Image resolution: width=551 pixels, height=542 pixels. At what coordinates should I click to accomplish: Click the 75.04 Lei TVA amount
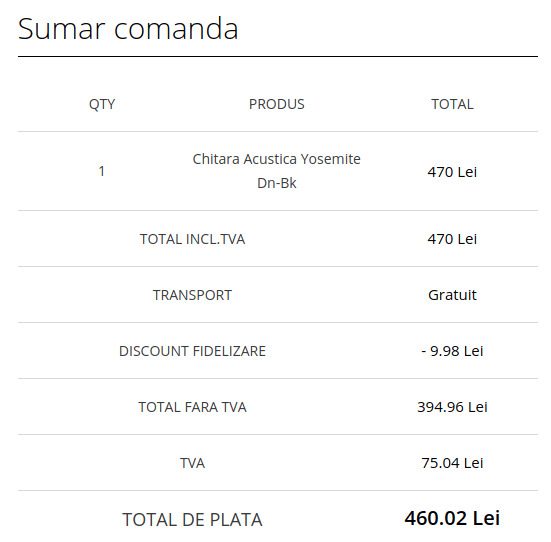point(452,463)
